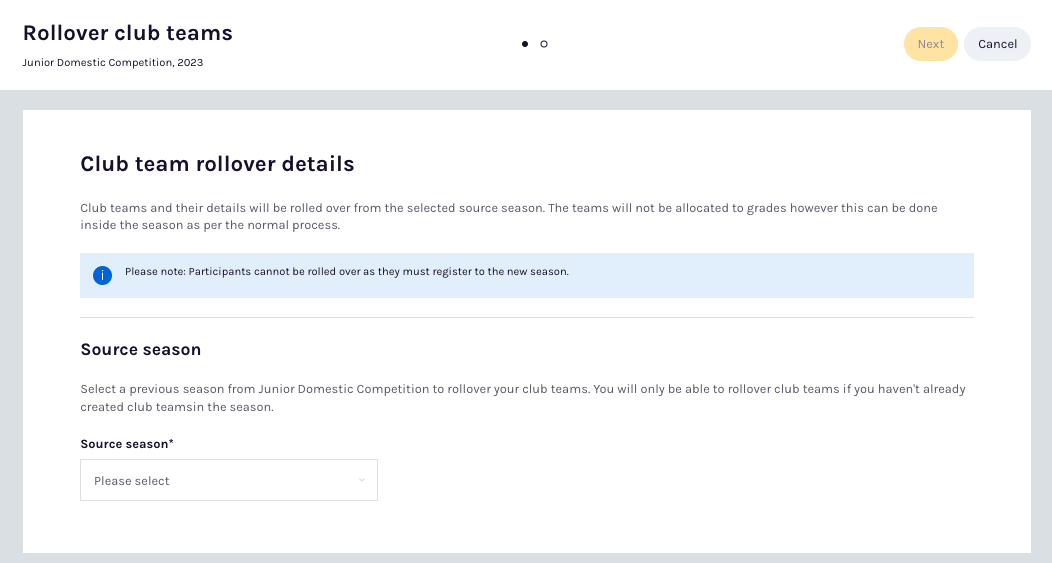The width and height of the screenshot is (1052, 563).
Task: Click the blue info icon in the notice
Action: click(x=102, y=275)
